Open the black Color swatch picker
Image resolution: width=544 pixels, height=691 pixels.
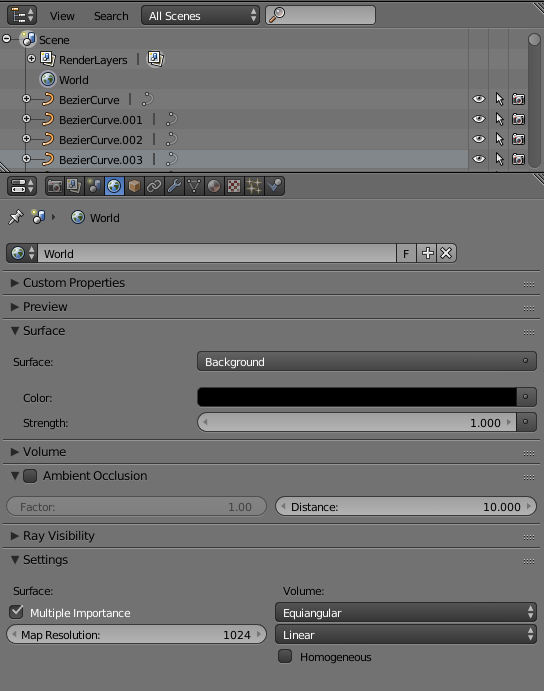coord(357,397)
